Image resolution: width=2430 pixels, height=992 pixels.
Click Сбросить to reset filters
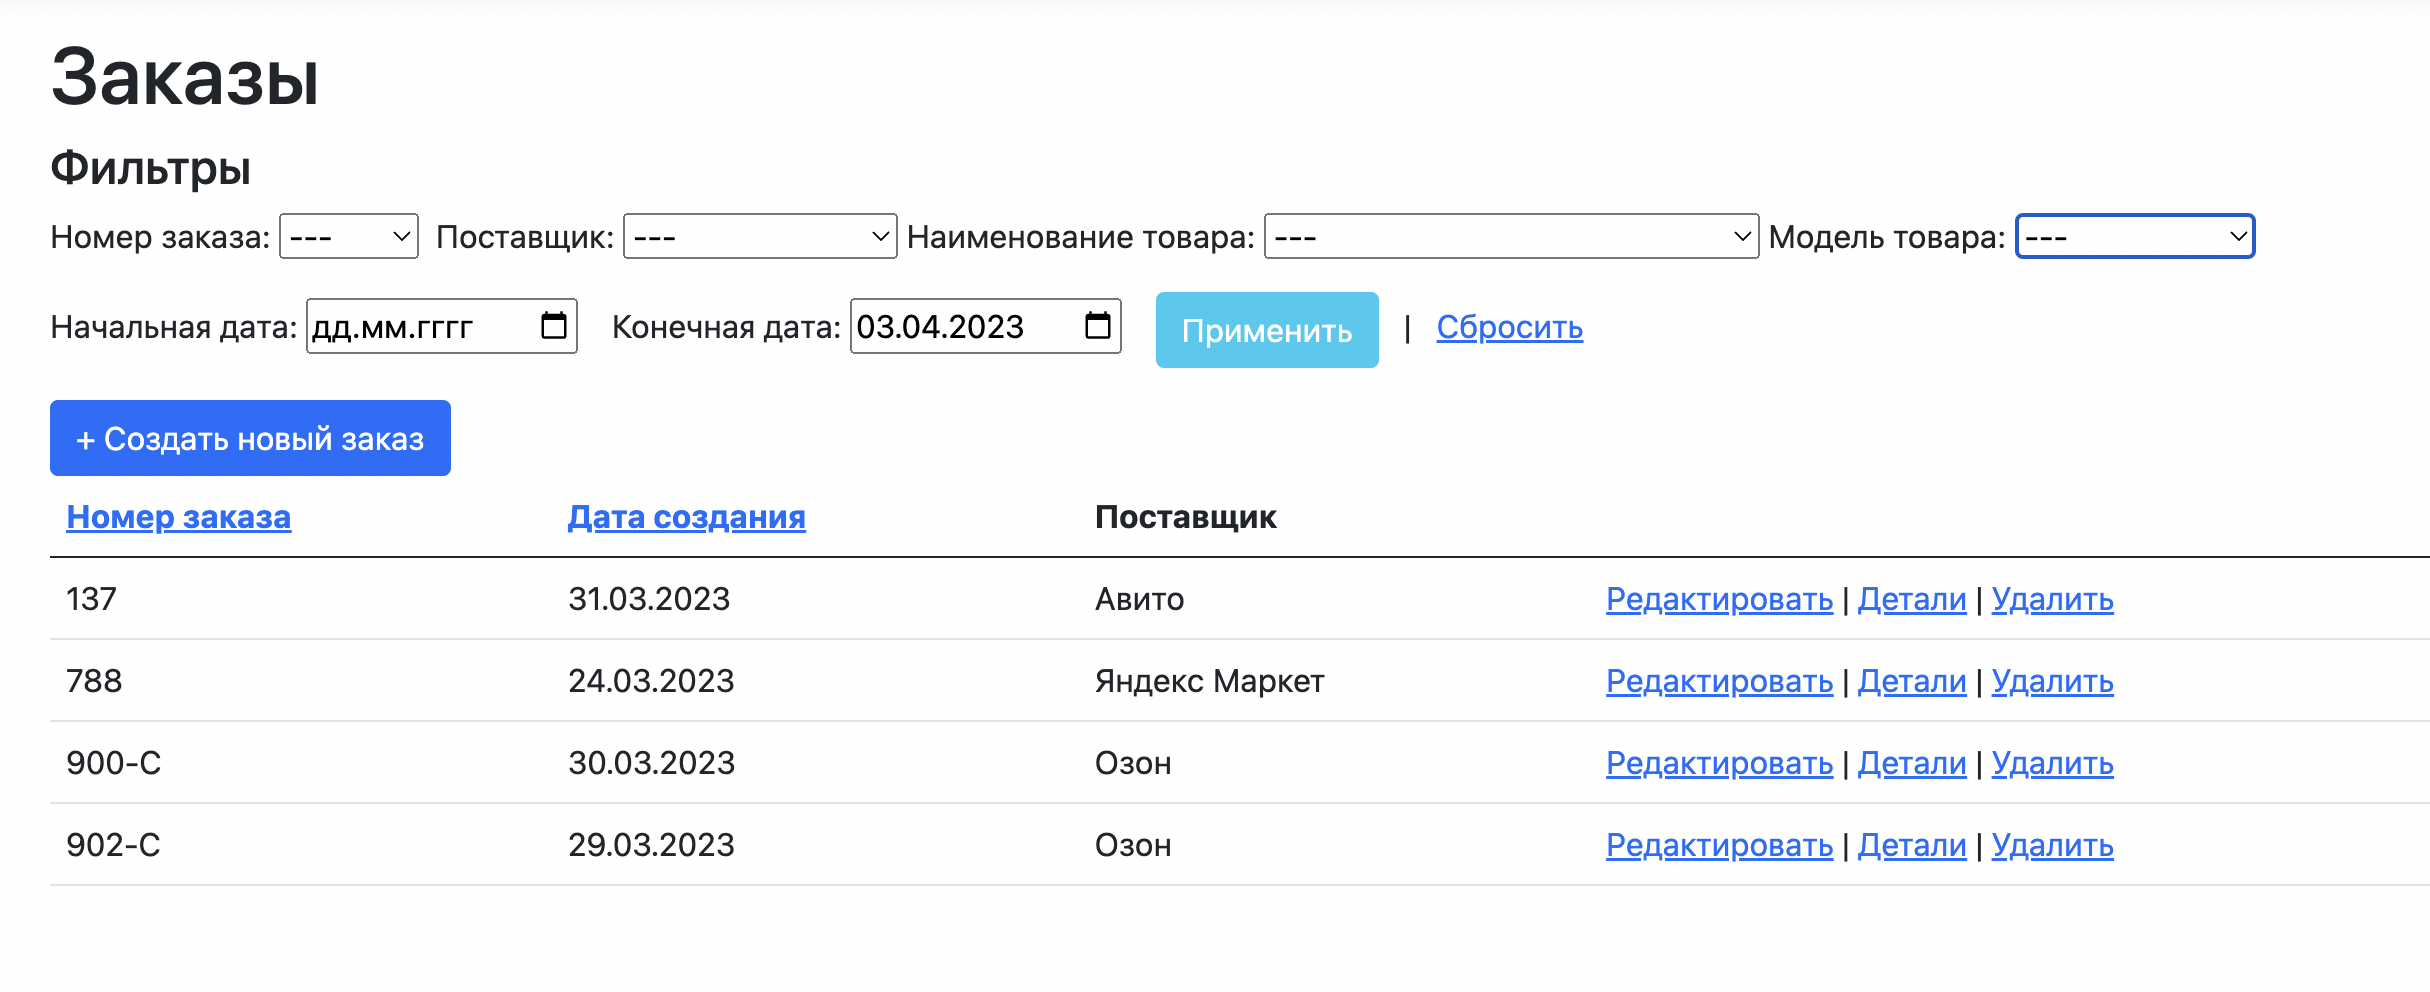tap(1509, 328)
